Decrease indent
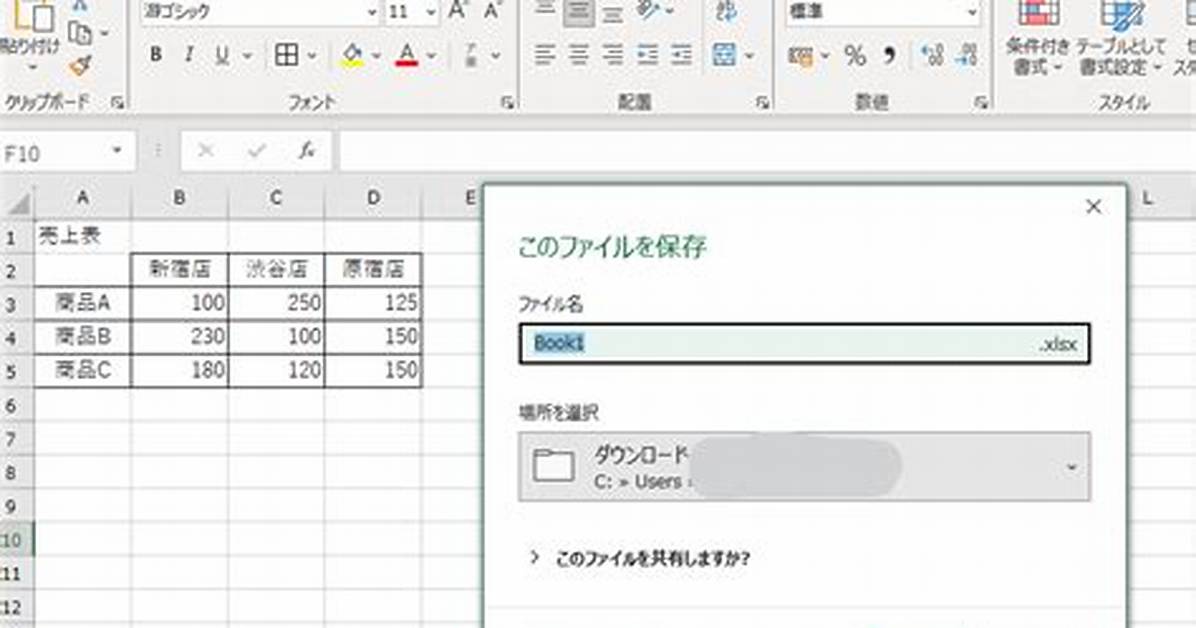The width and height of the screenshot is (1196, 628). 648,55
